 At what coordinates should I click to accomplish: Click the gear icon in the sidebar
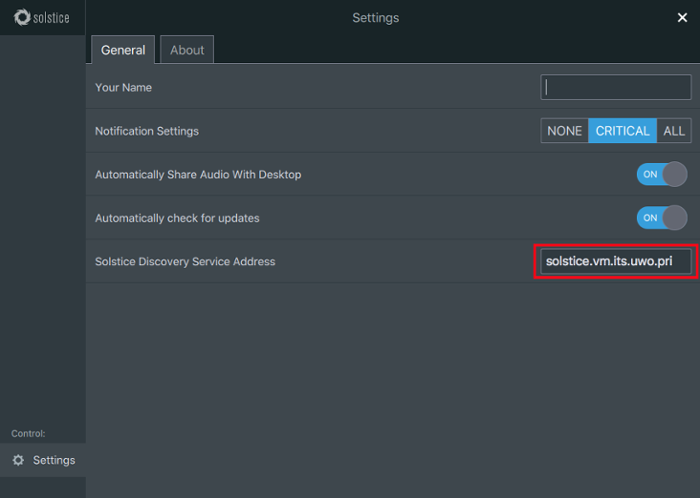18,460
